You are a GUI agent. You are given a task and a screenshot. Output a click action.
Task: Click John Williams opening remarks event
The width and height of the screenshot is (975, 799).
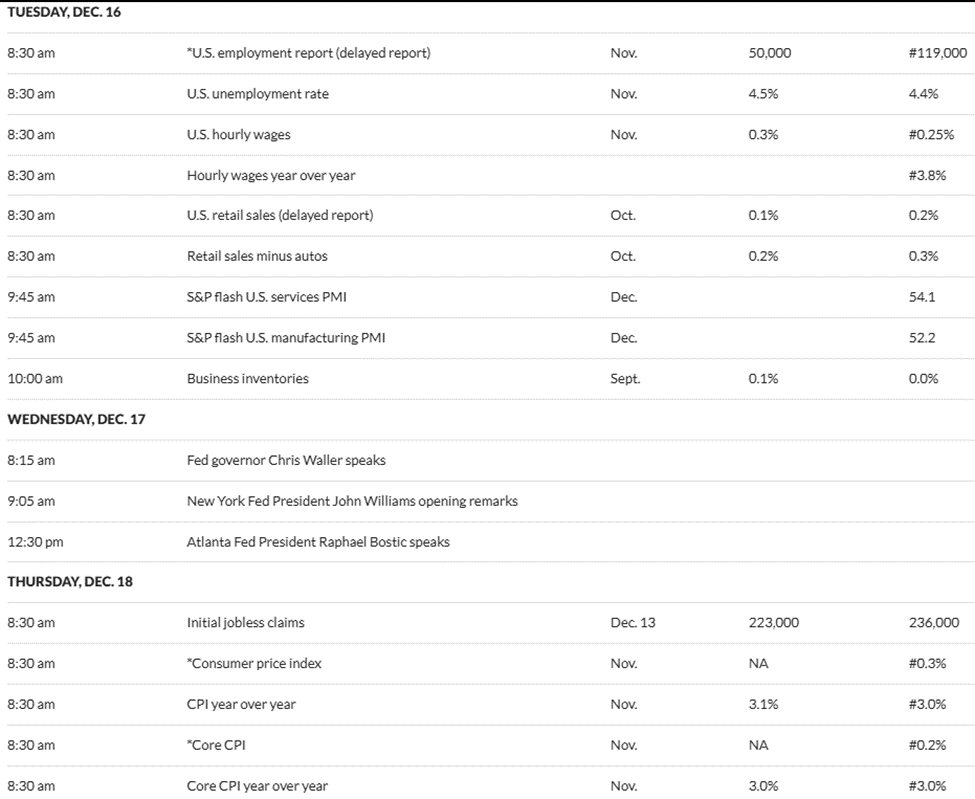pos(352,501)
